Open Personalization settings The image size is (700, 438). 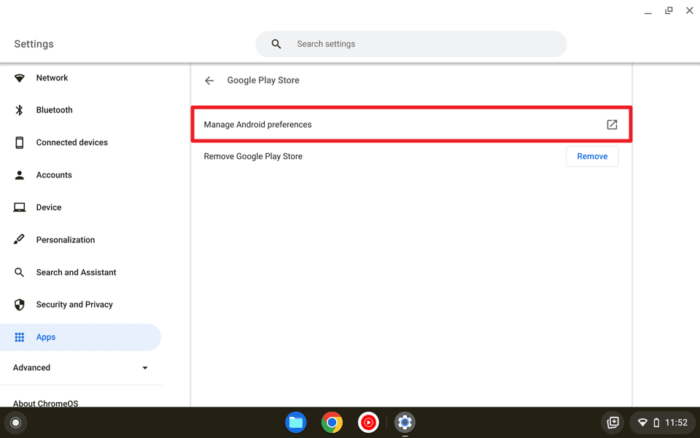pyautogui.click(x=80, y=240)
